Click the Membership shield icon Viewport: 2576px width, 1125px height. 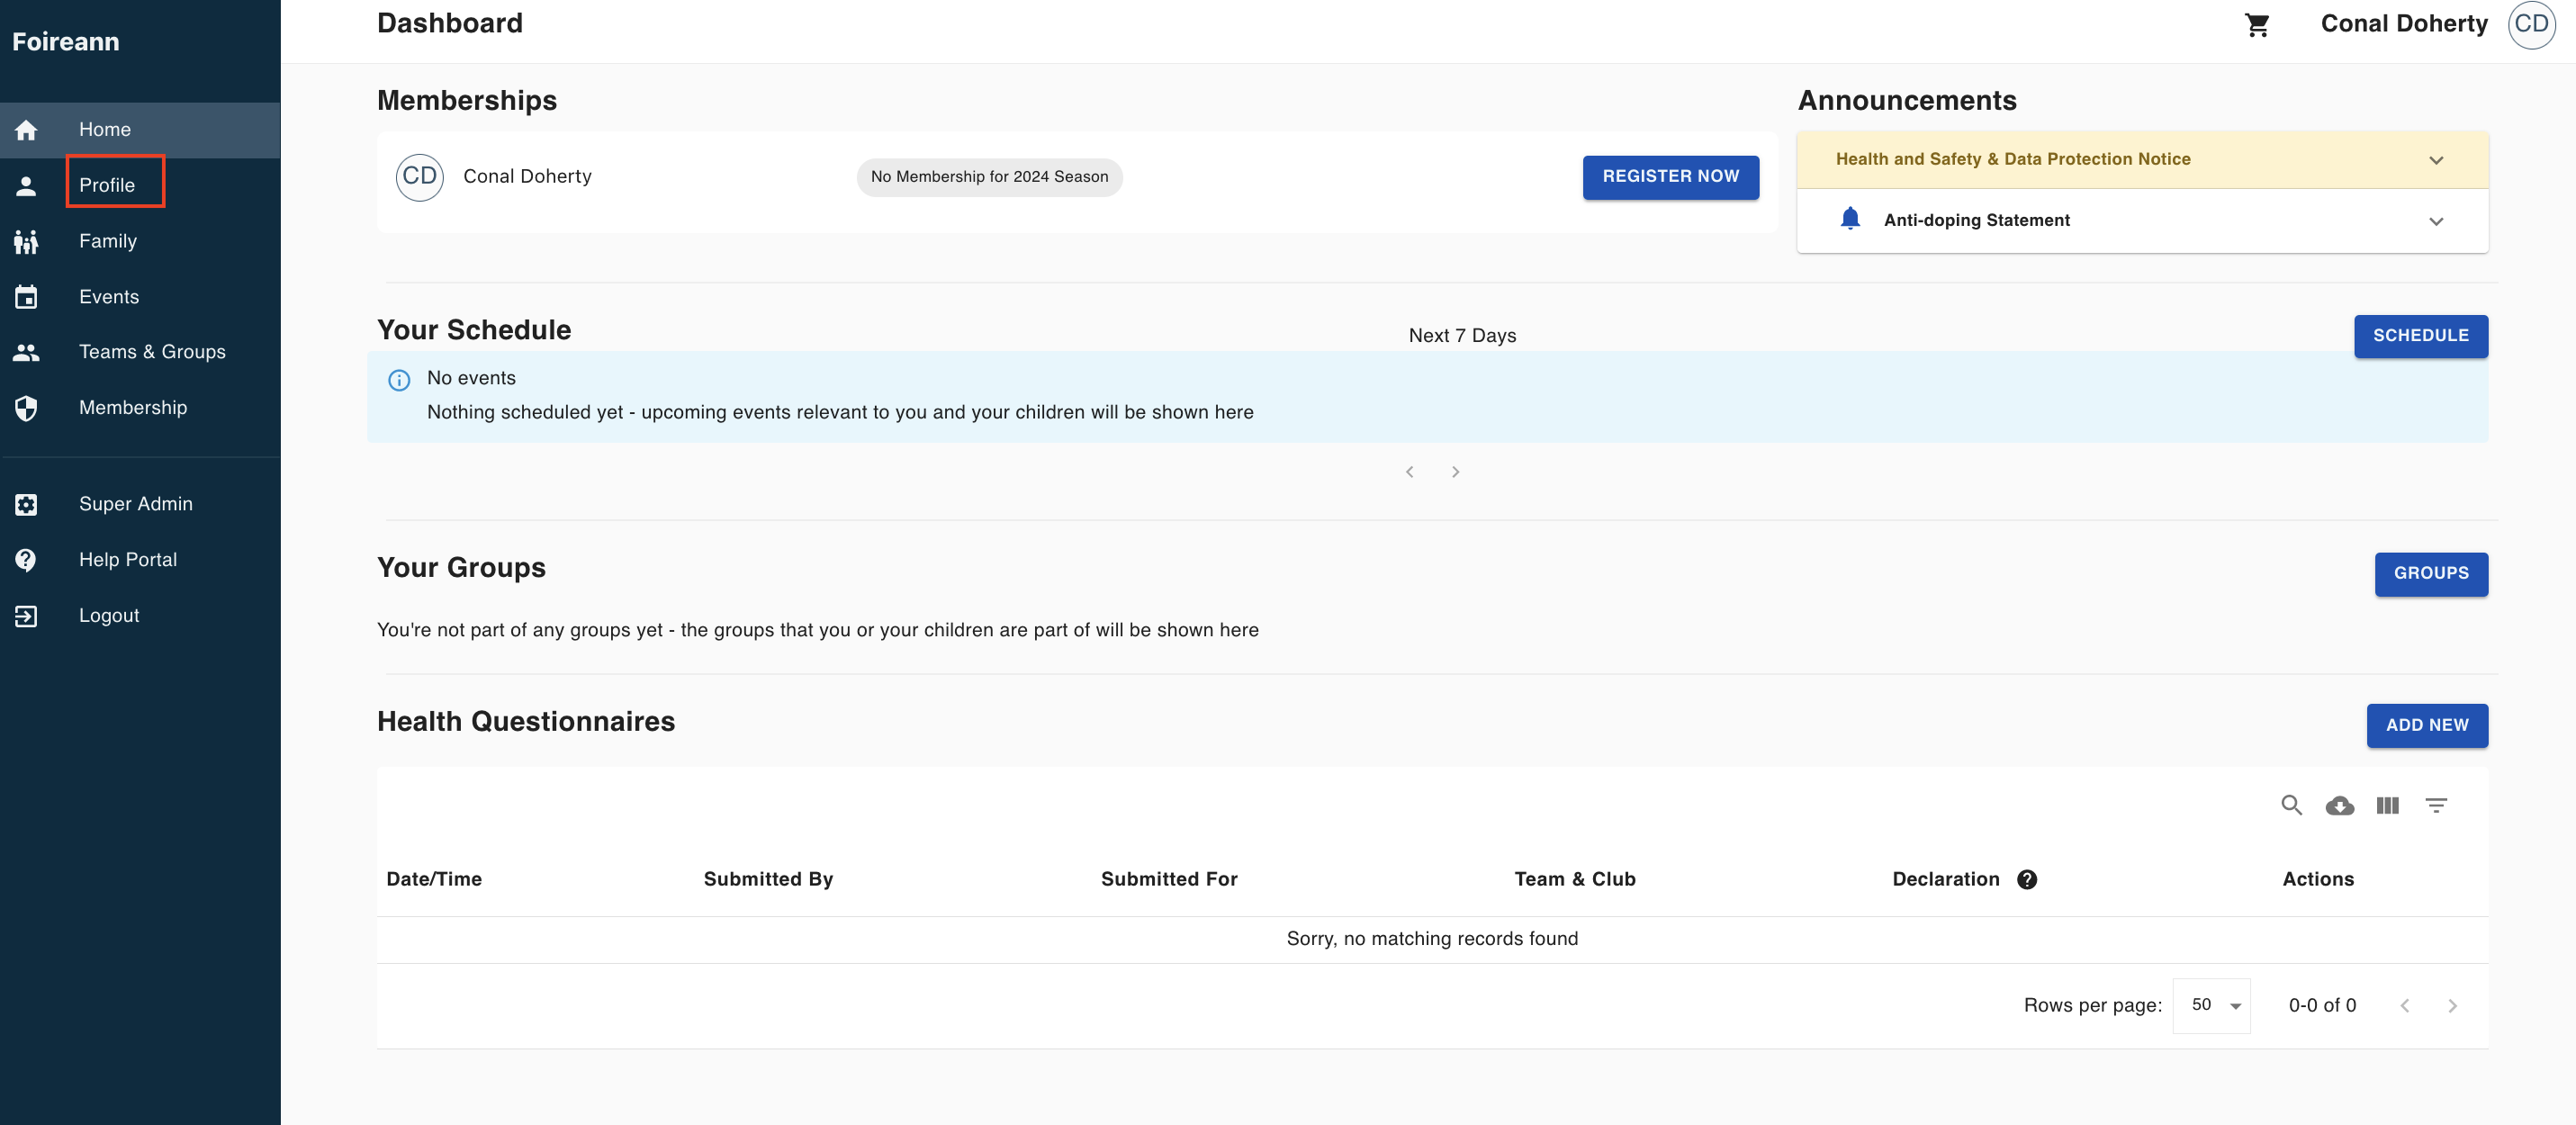[x=26, y=408]
